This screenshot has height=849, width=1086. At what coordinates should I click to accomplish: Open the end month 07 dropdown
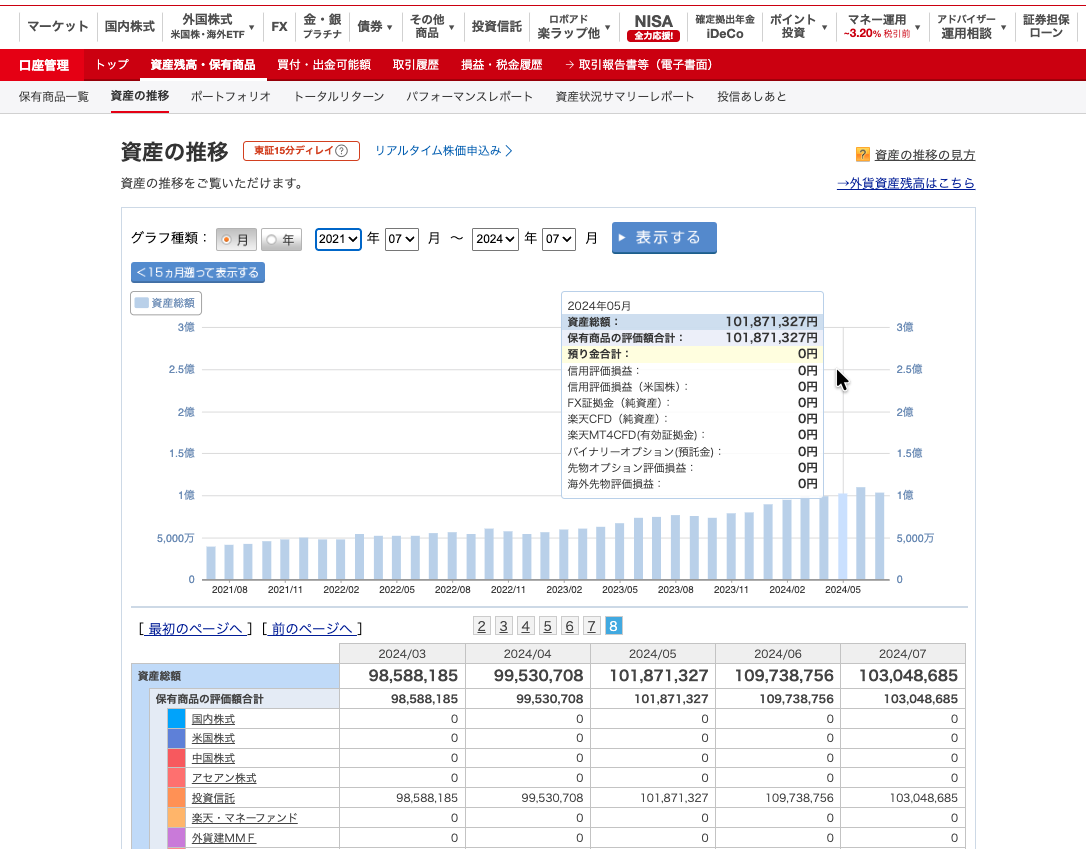(559, 239)
